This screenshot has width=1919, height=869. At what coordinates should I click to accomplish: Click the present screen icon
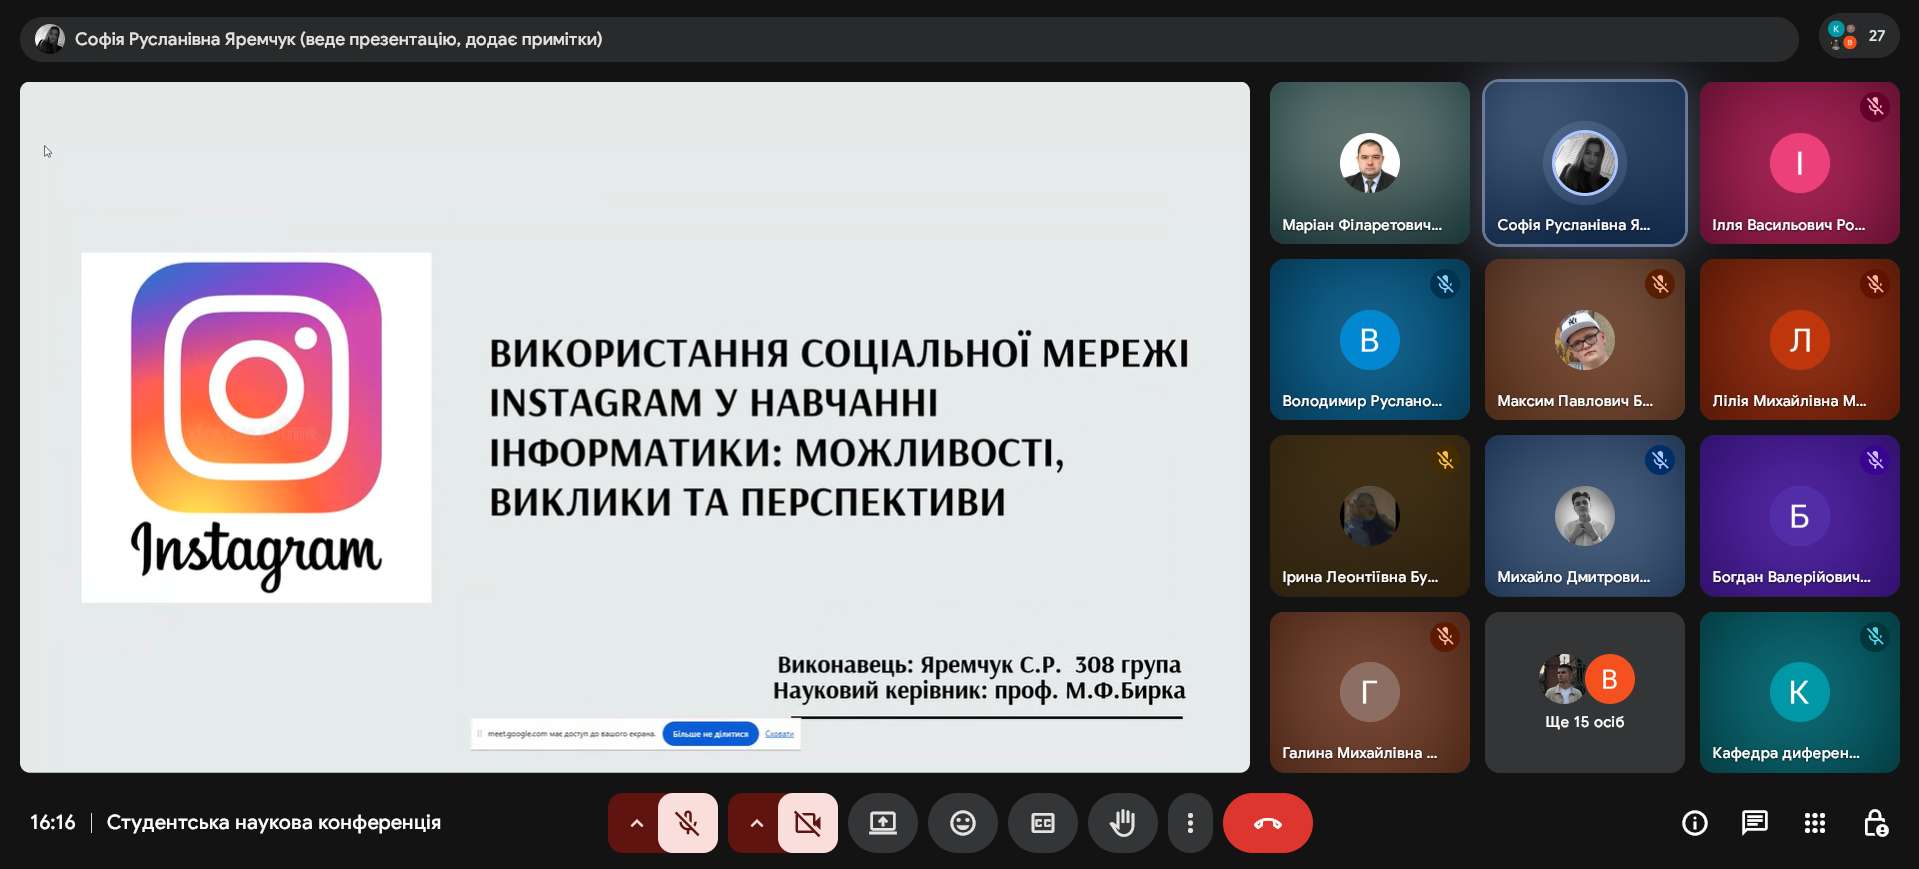[x=883, y=823]
